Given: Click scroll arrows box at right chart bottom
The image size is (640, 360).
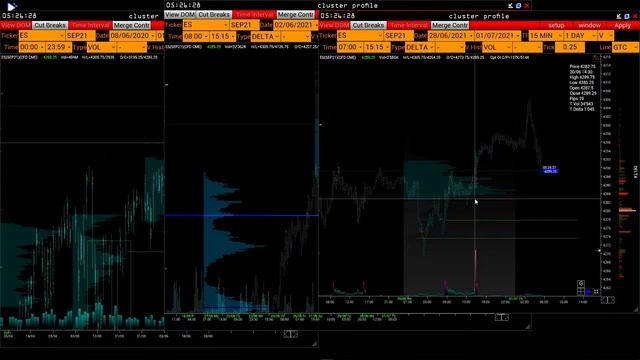Looking at the screenshot, I should (608, 300).
